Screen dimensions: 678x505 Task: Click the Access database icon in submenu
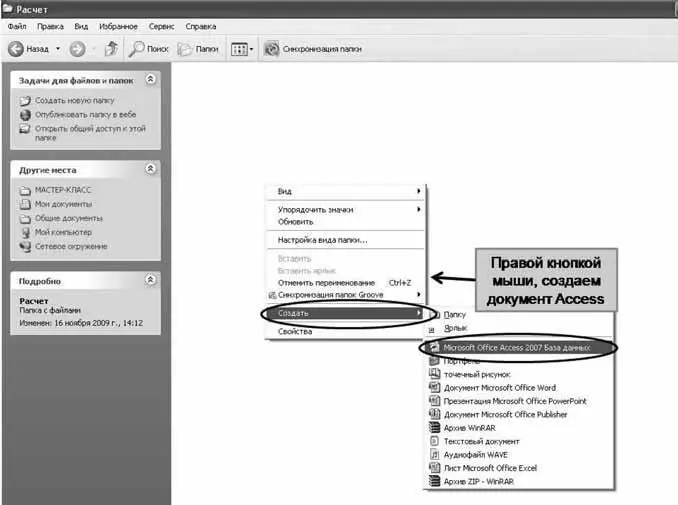pos(434,347)
